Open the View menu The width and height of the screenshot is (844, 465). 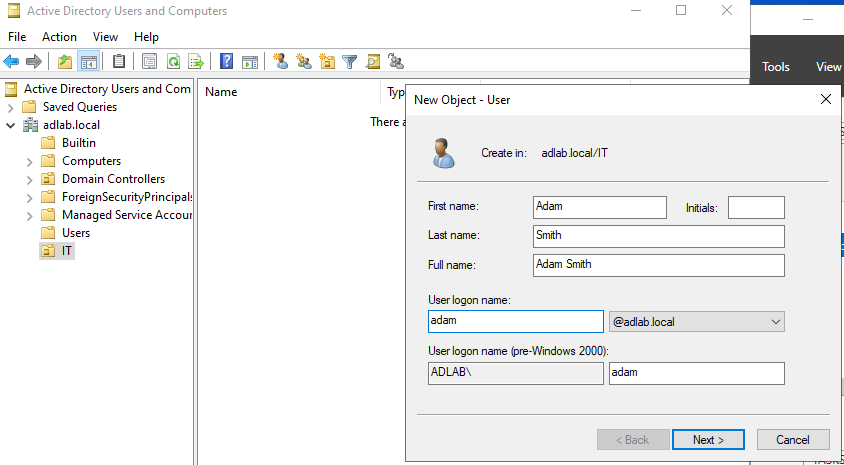[x=105, y=37]
